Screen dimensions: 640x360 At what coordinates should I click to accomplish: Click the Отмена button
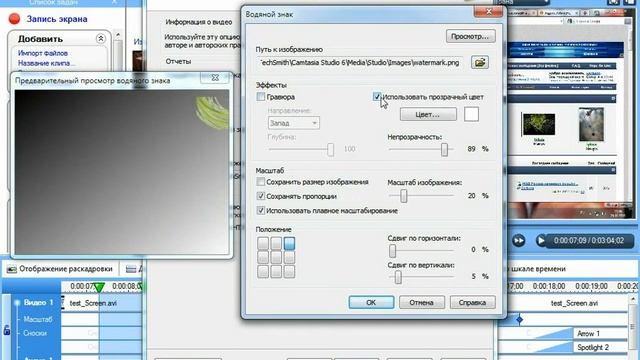[422, 302]
